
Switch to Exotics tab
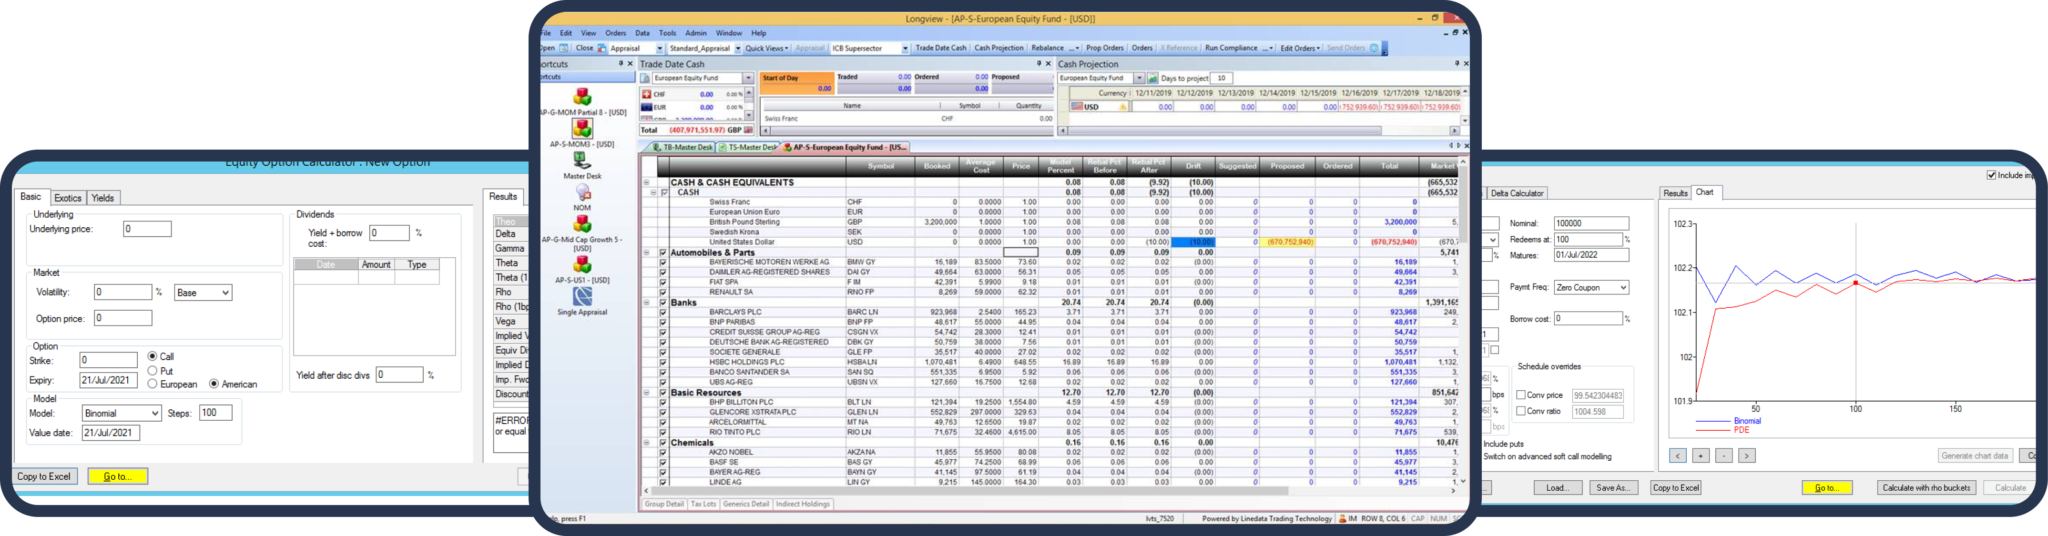[x=68, y=198]
